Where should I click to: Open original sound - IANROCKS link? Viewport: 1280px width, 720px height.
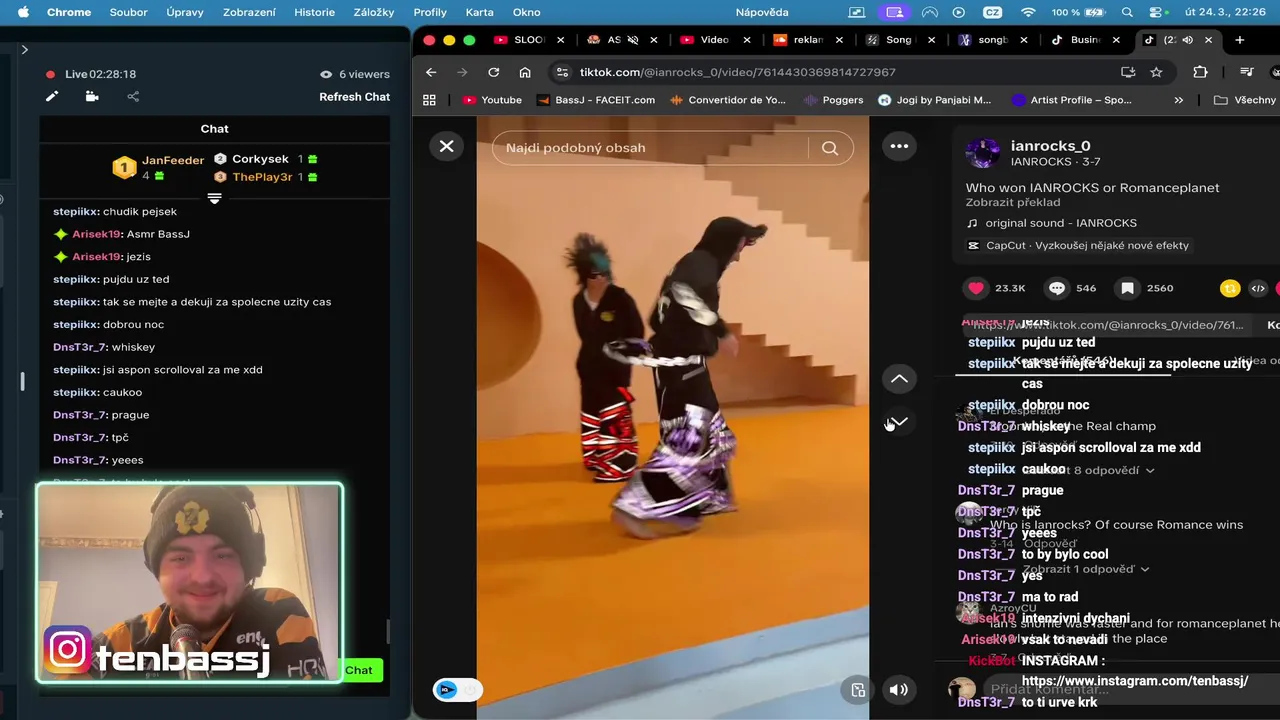coord(1061,223)
